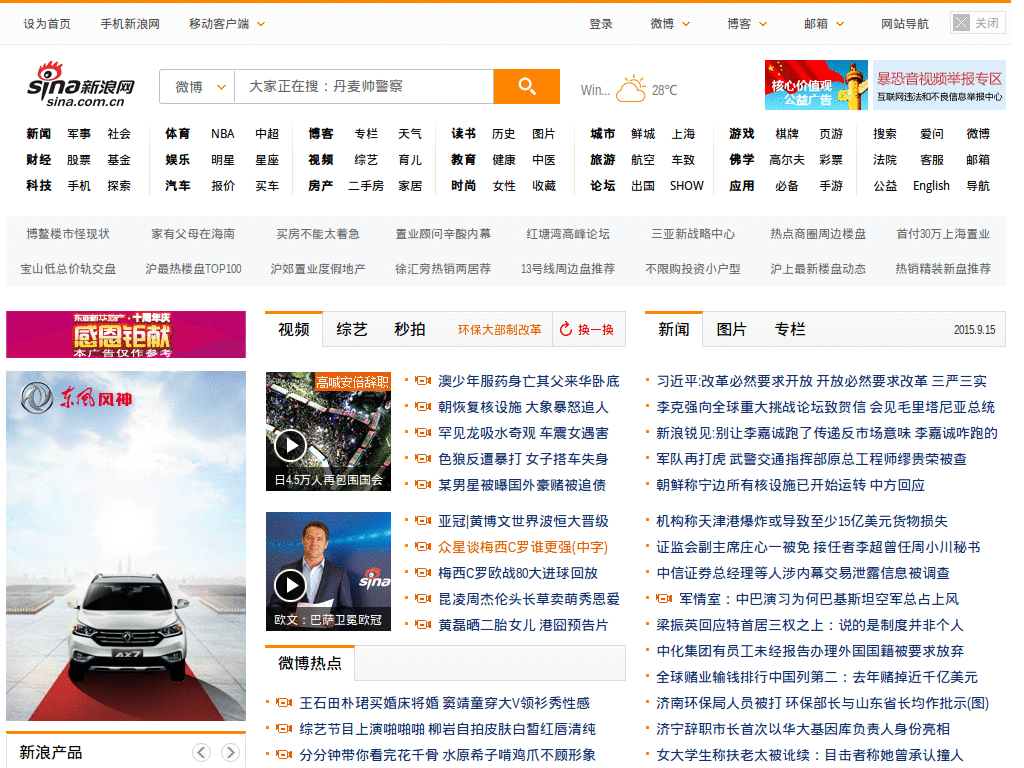Viewport: 1024px width, 768px height.
Task: Click video icon beside 王石田朴珺买婚床
Action: 284,703
